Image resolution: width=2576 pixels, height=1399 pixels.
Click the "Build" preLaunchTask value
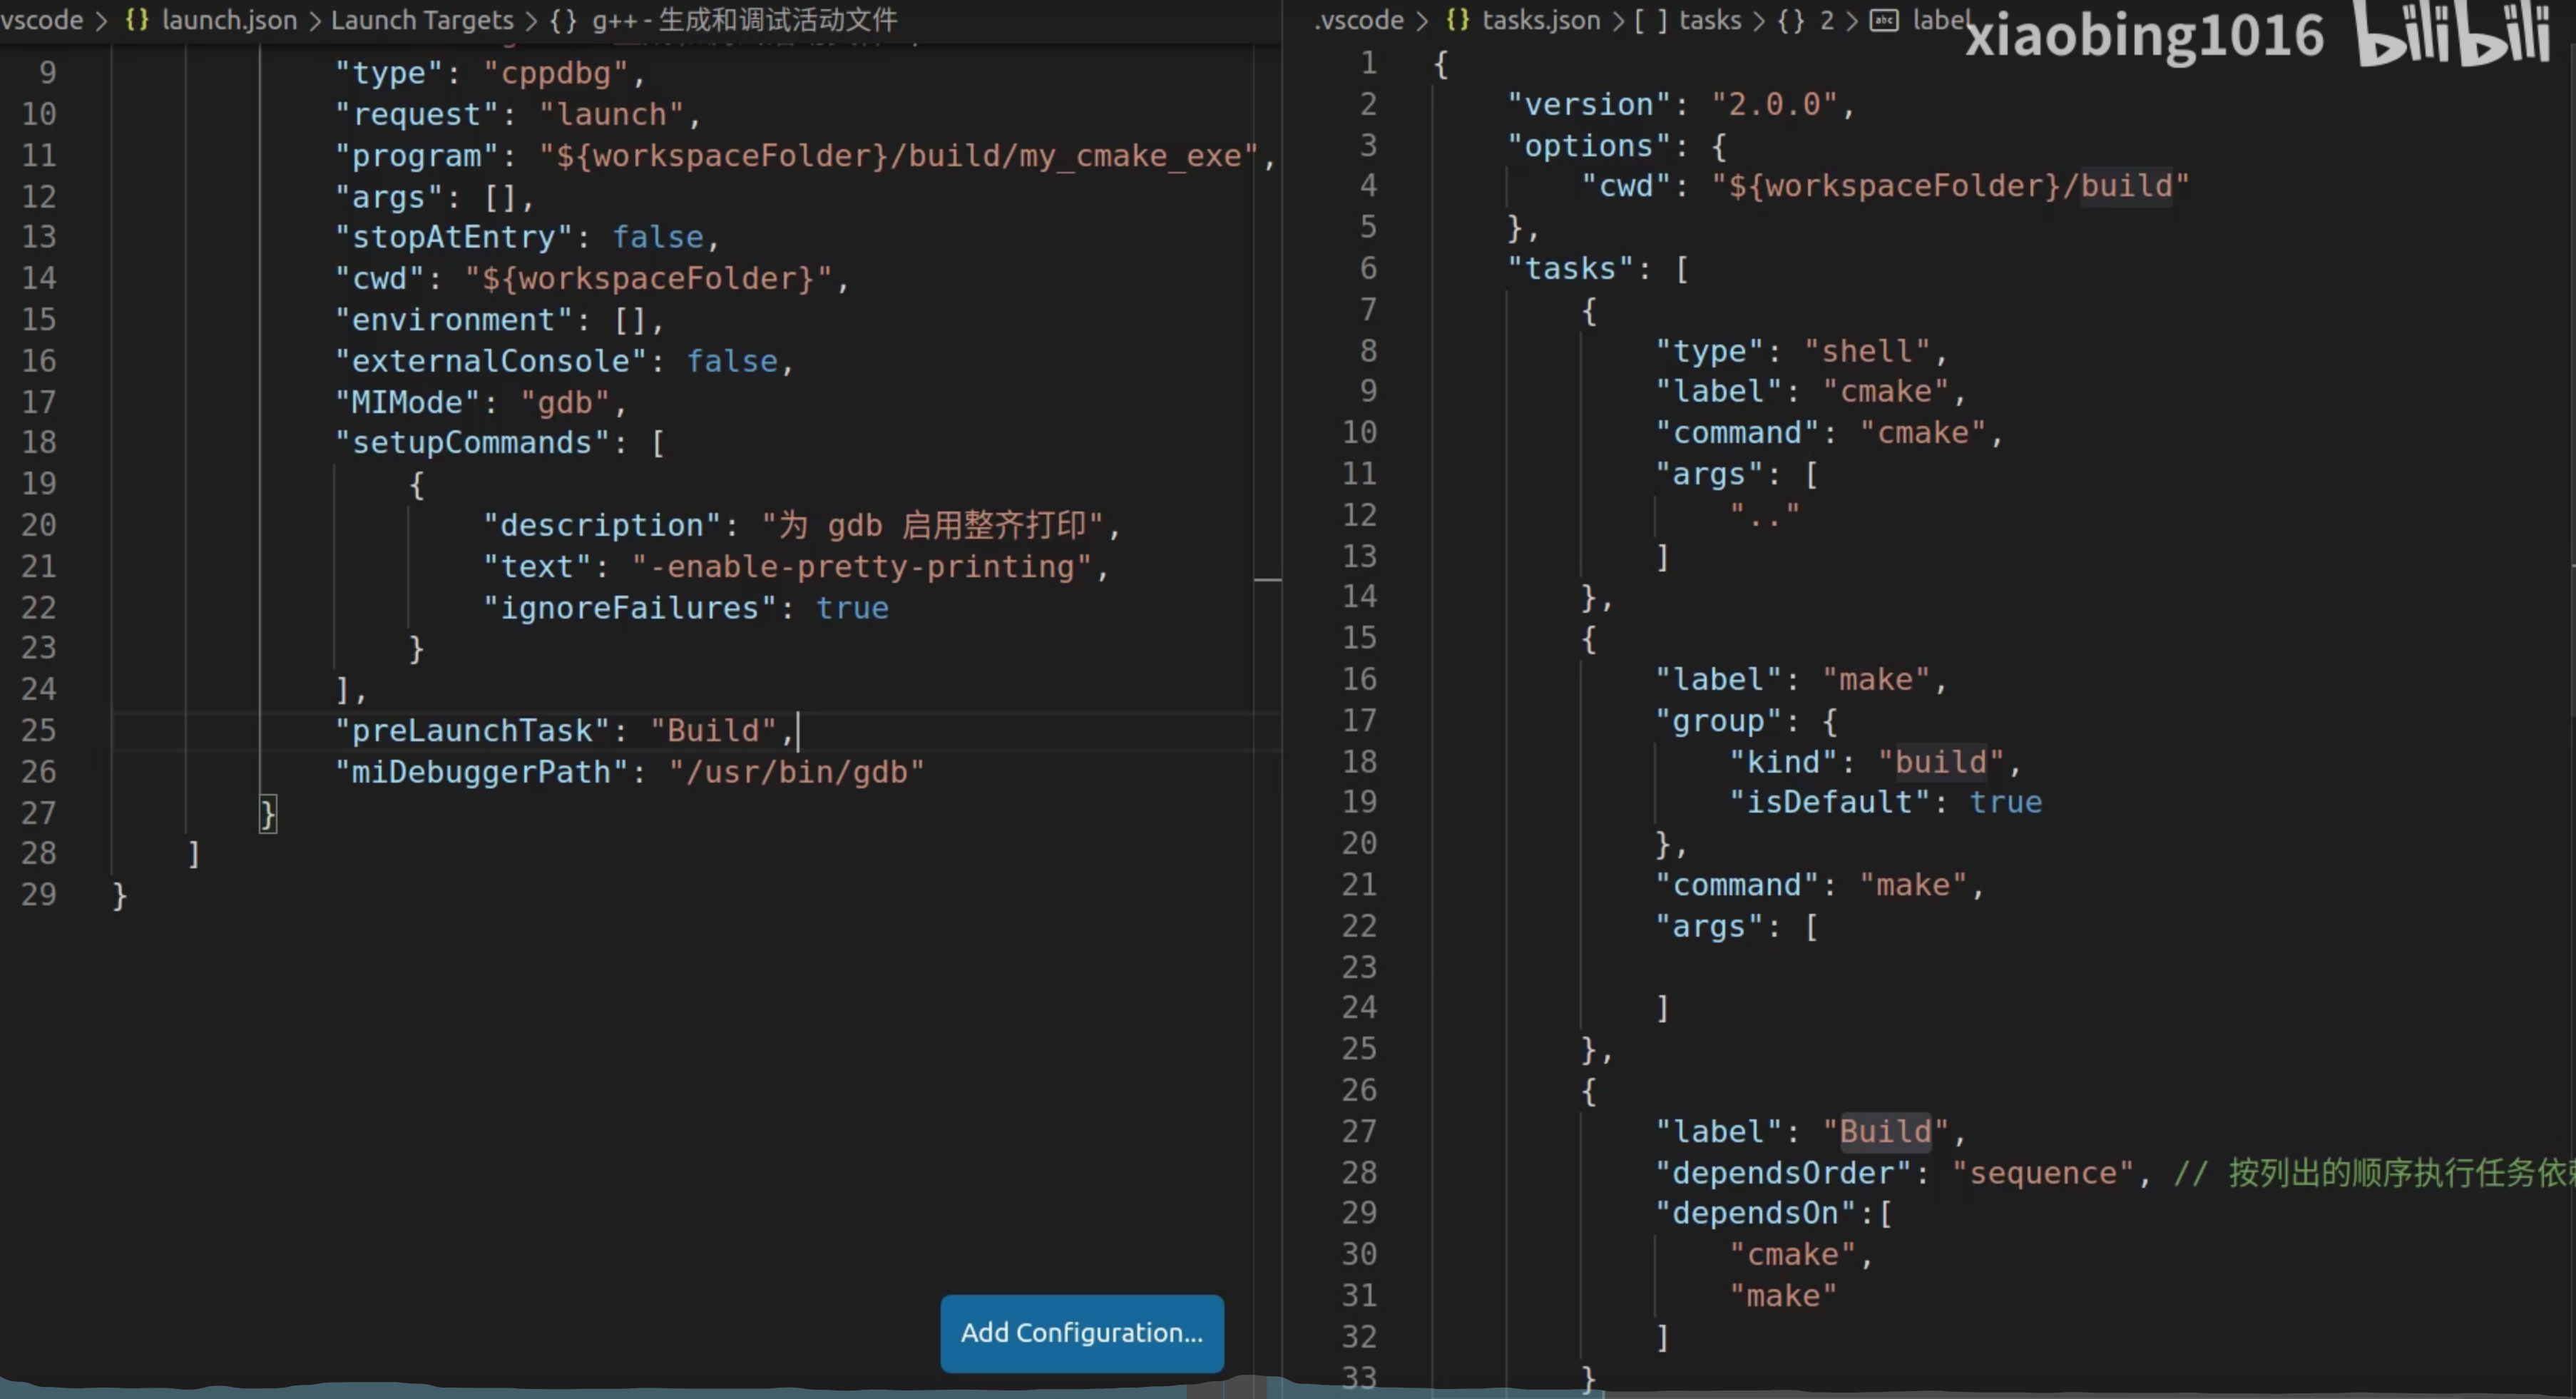[x=714, y=731]
